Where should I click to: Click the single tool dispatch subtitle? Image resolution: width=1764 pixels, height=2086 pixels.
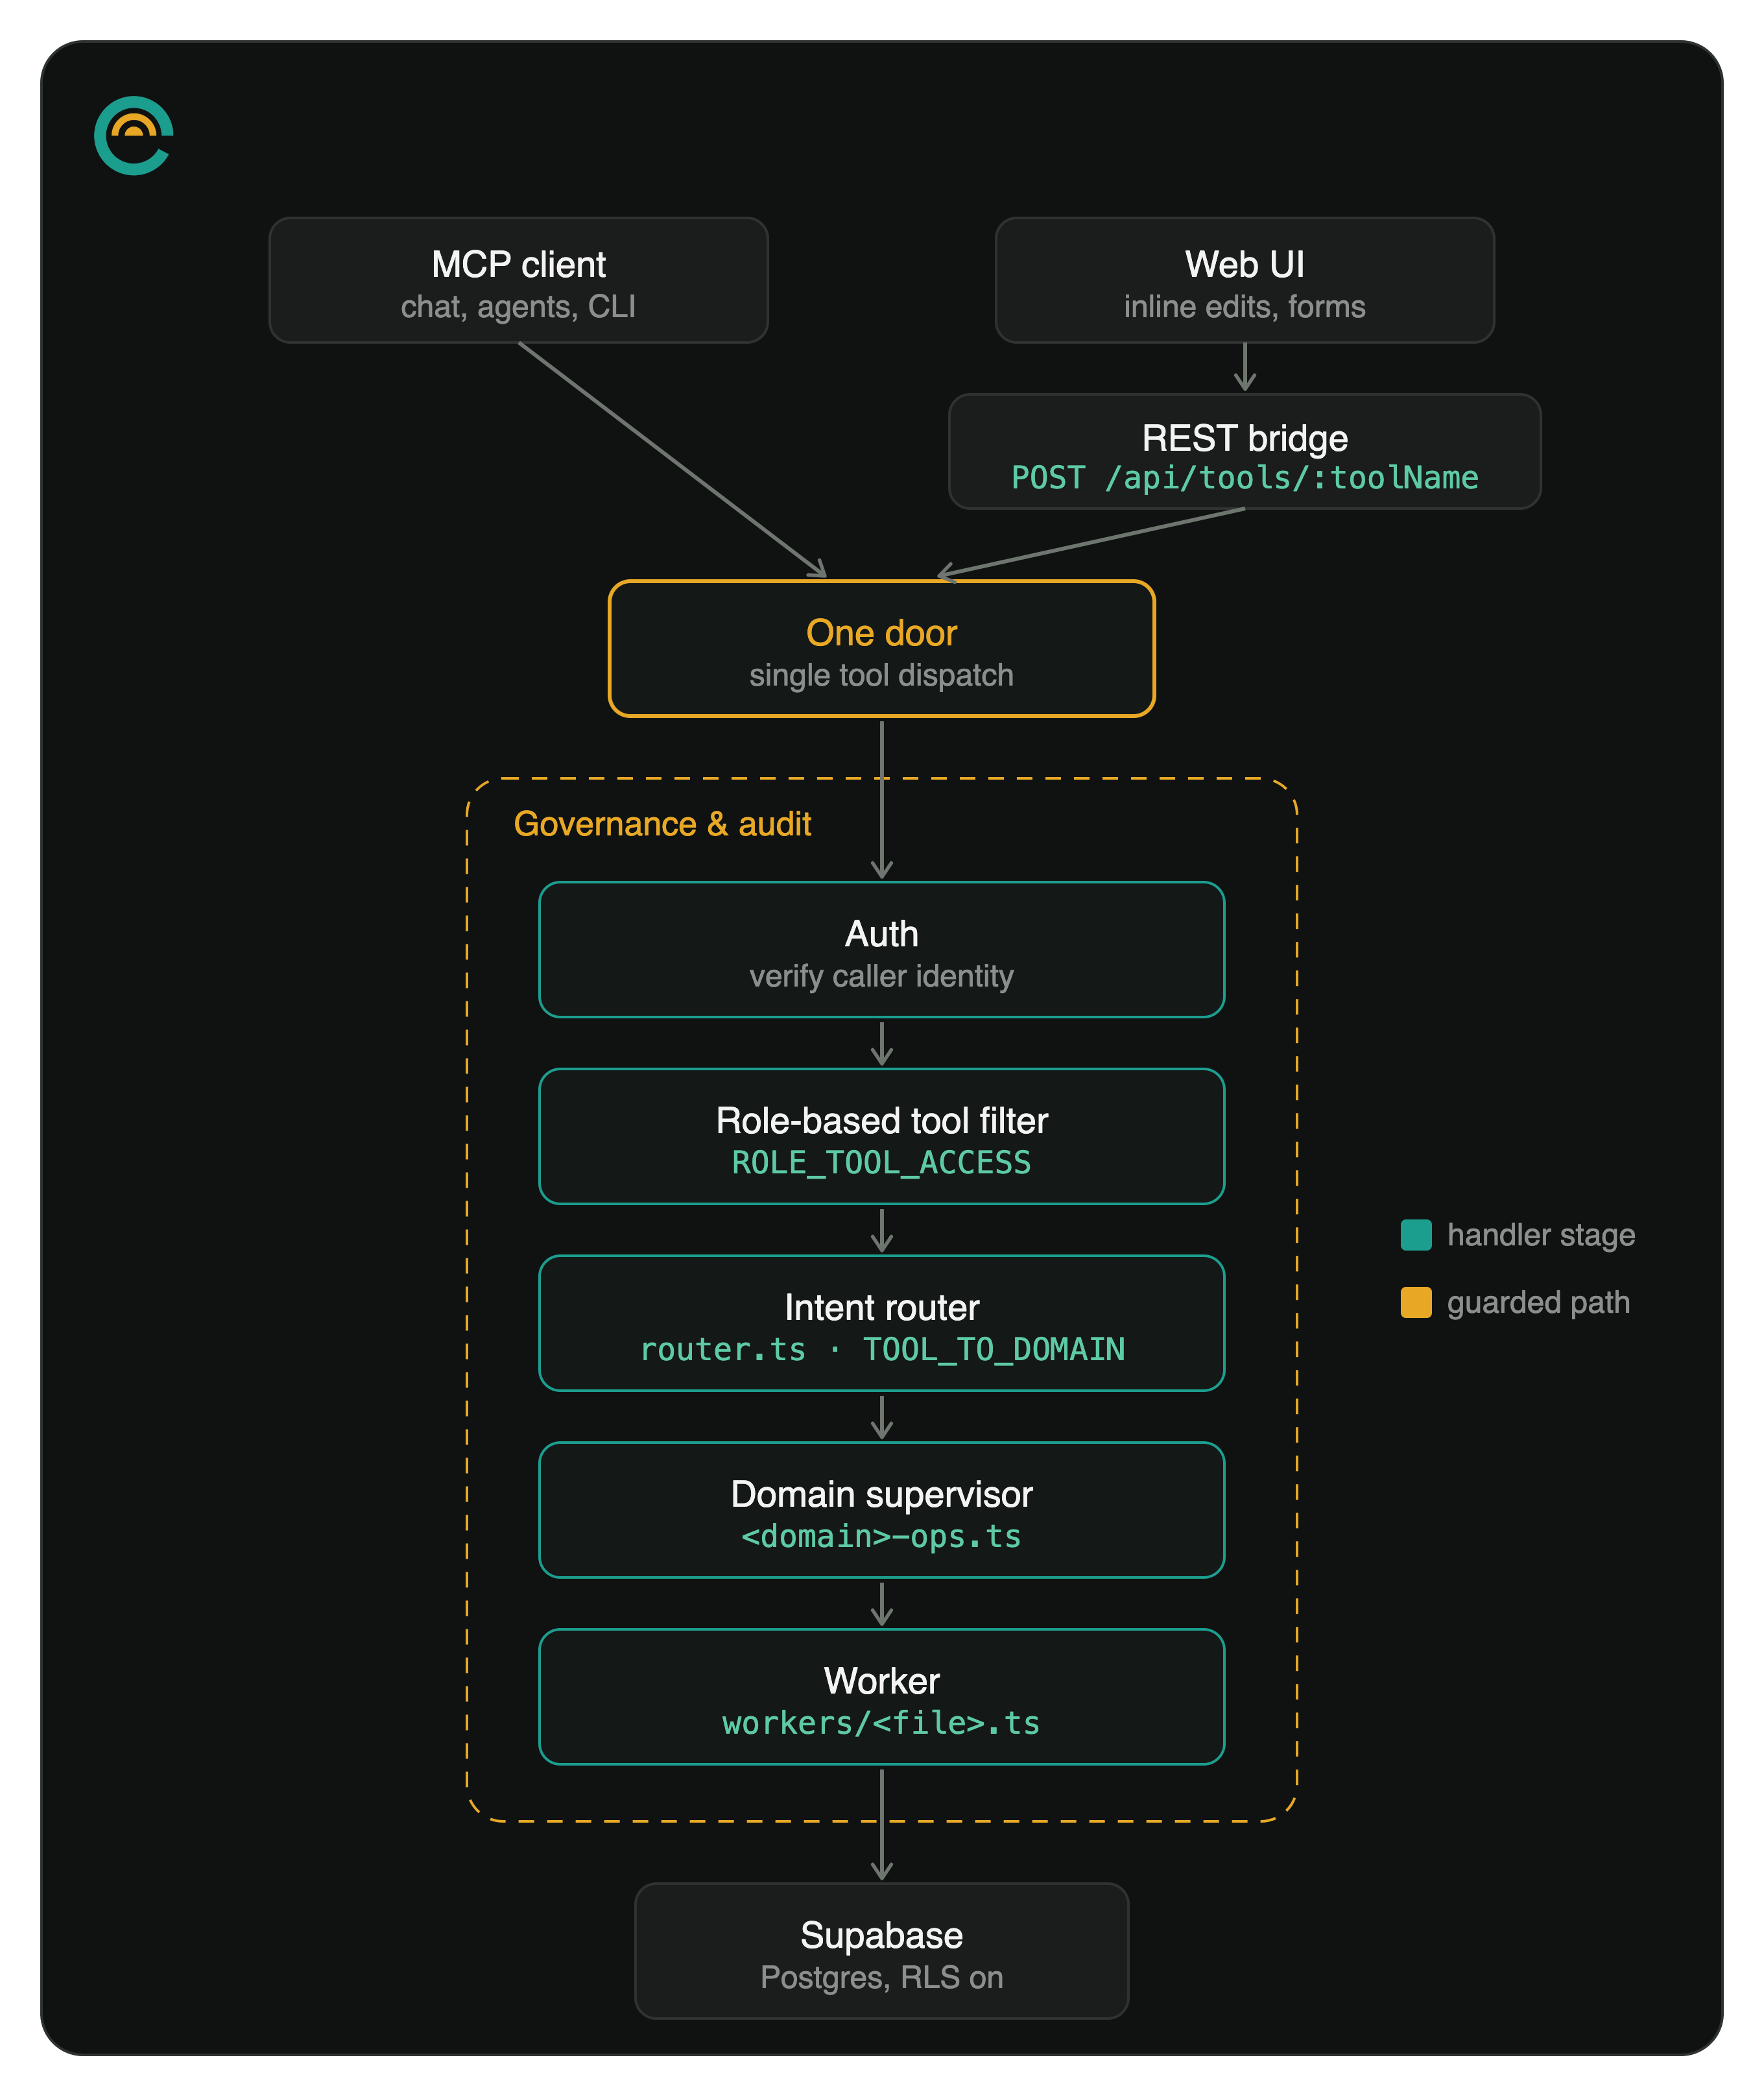(x=881, y=676)
